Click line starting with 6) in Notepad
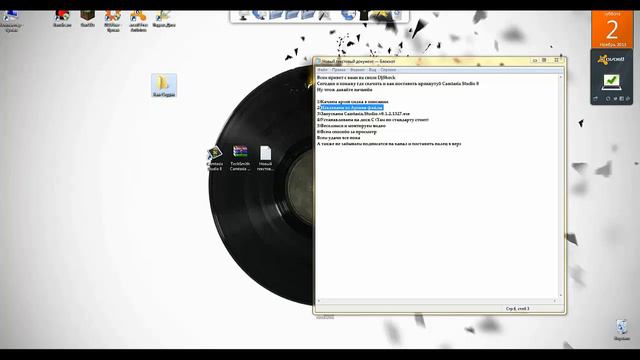 [x=347, y=132]
